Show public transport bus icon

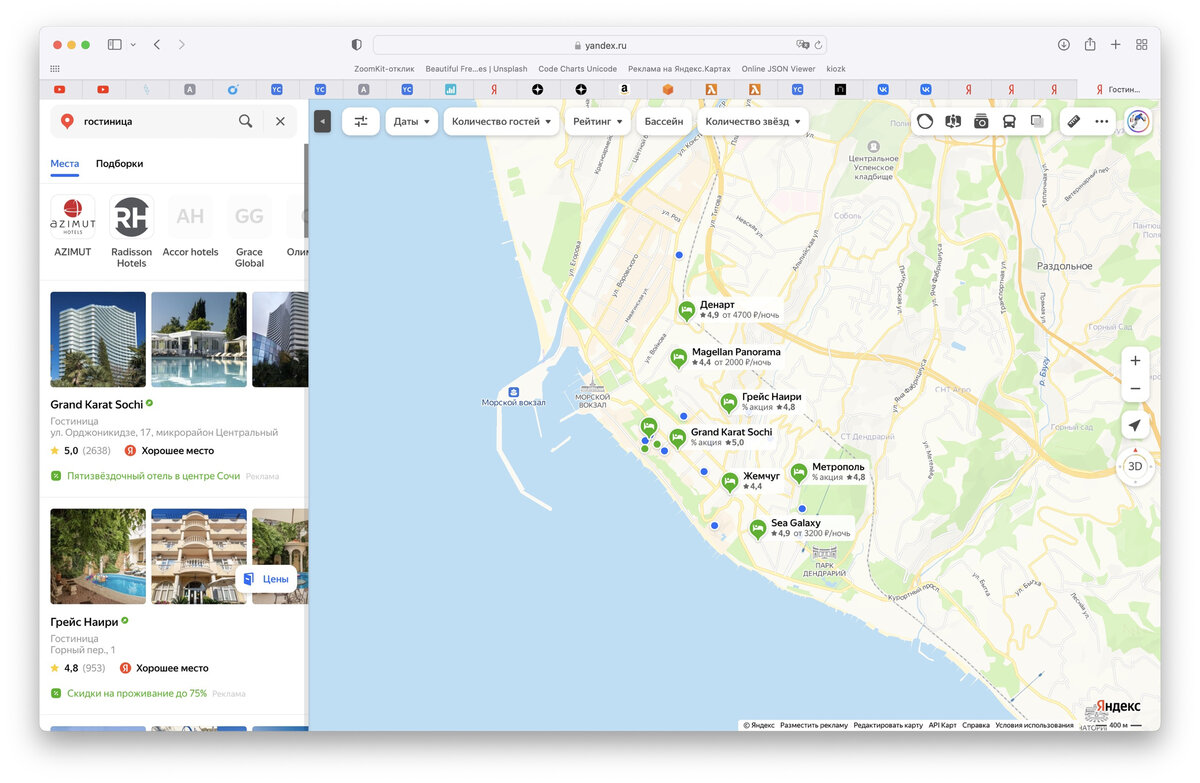pos(1009,121)
